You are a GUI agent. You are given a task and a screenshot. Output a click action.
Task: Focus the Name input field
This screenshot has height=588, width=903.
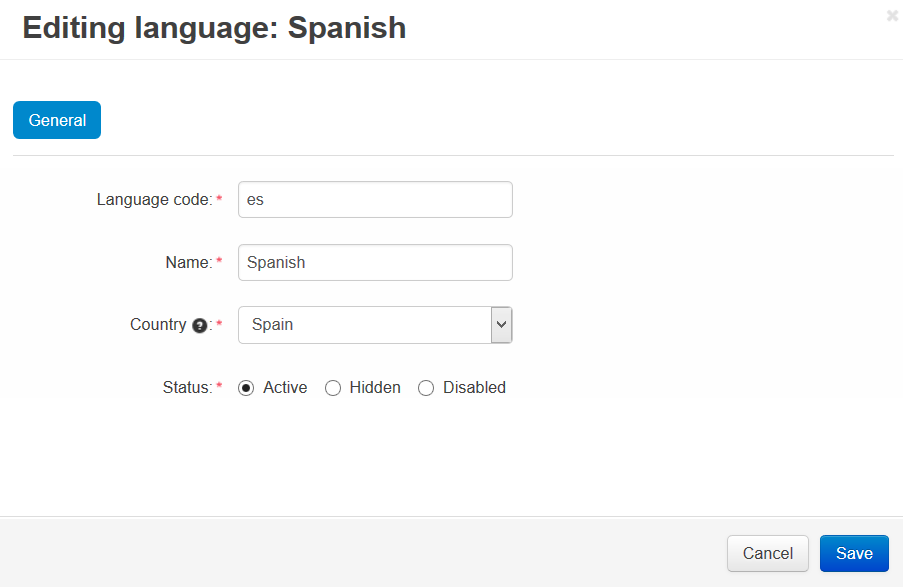click(375, 263)
